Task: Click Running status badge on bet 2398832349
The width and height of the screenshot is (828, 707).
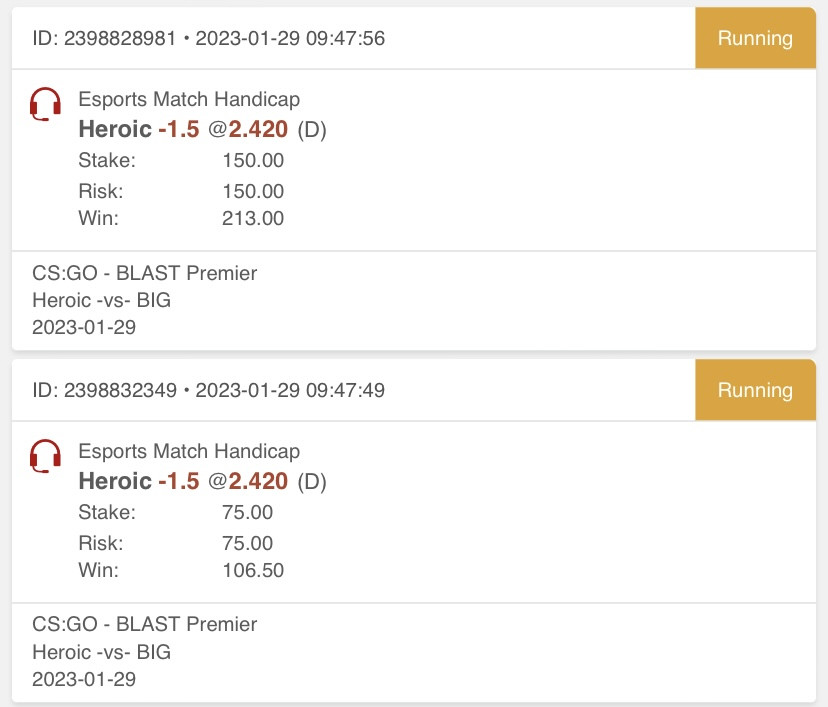Action: pos(755,390)
